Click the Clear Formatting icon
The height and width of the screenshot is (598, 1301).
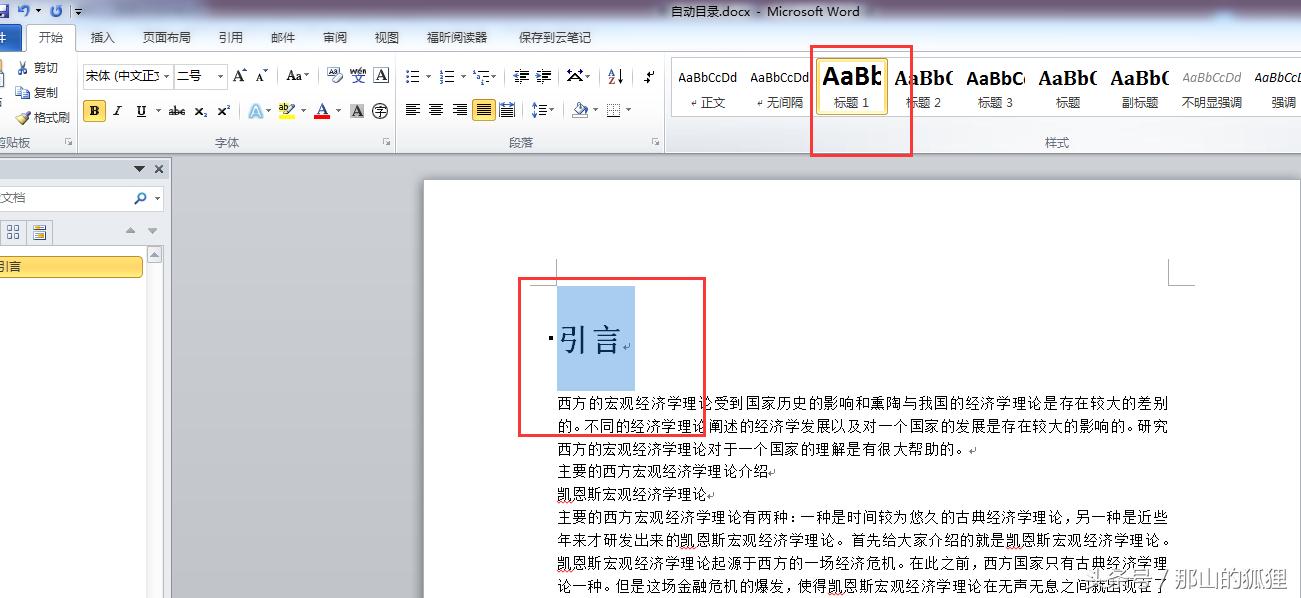pyautogui.click(x=336, y=75)
